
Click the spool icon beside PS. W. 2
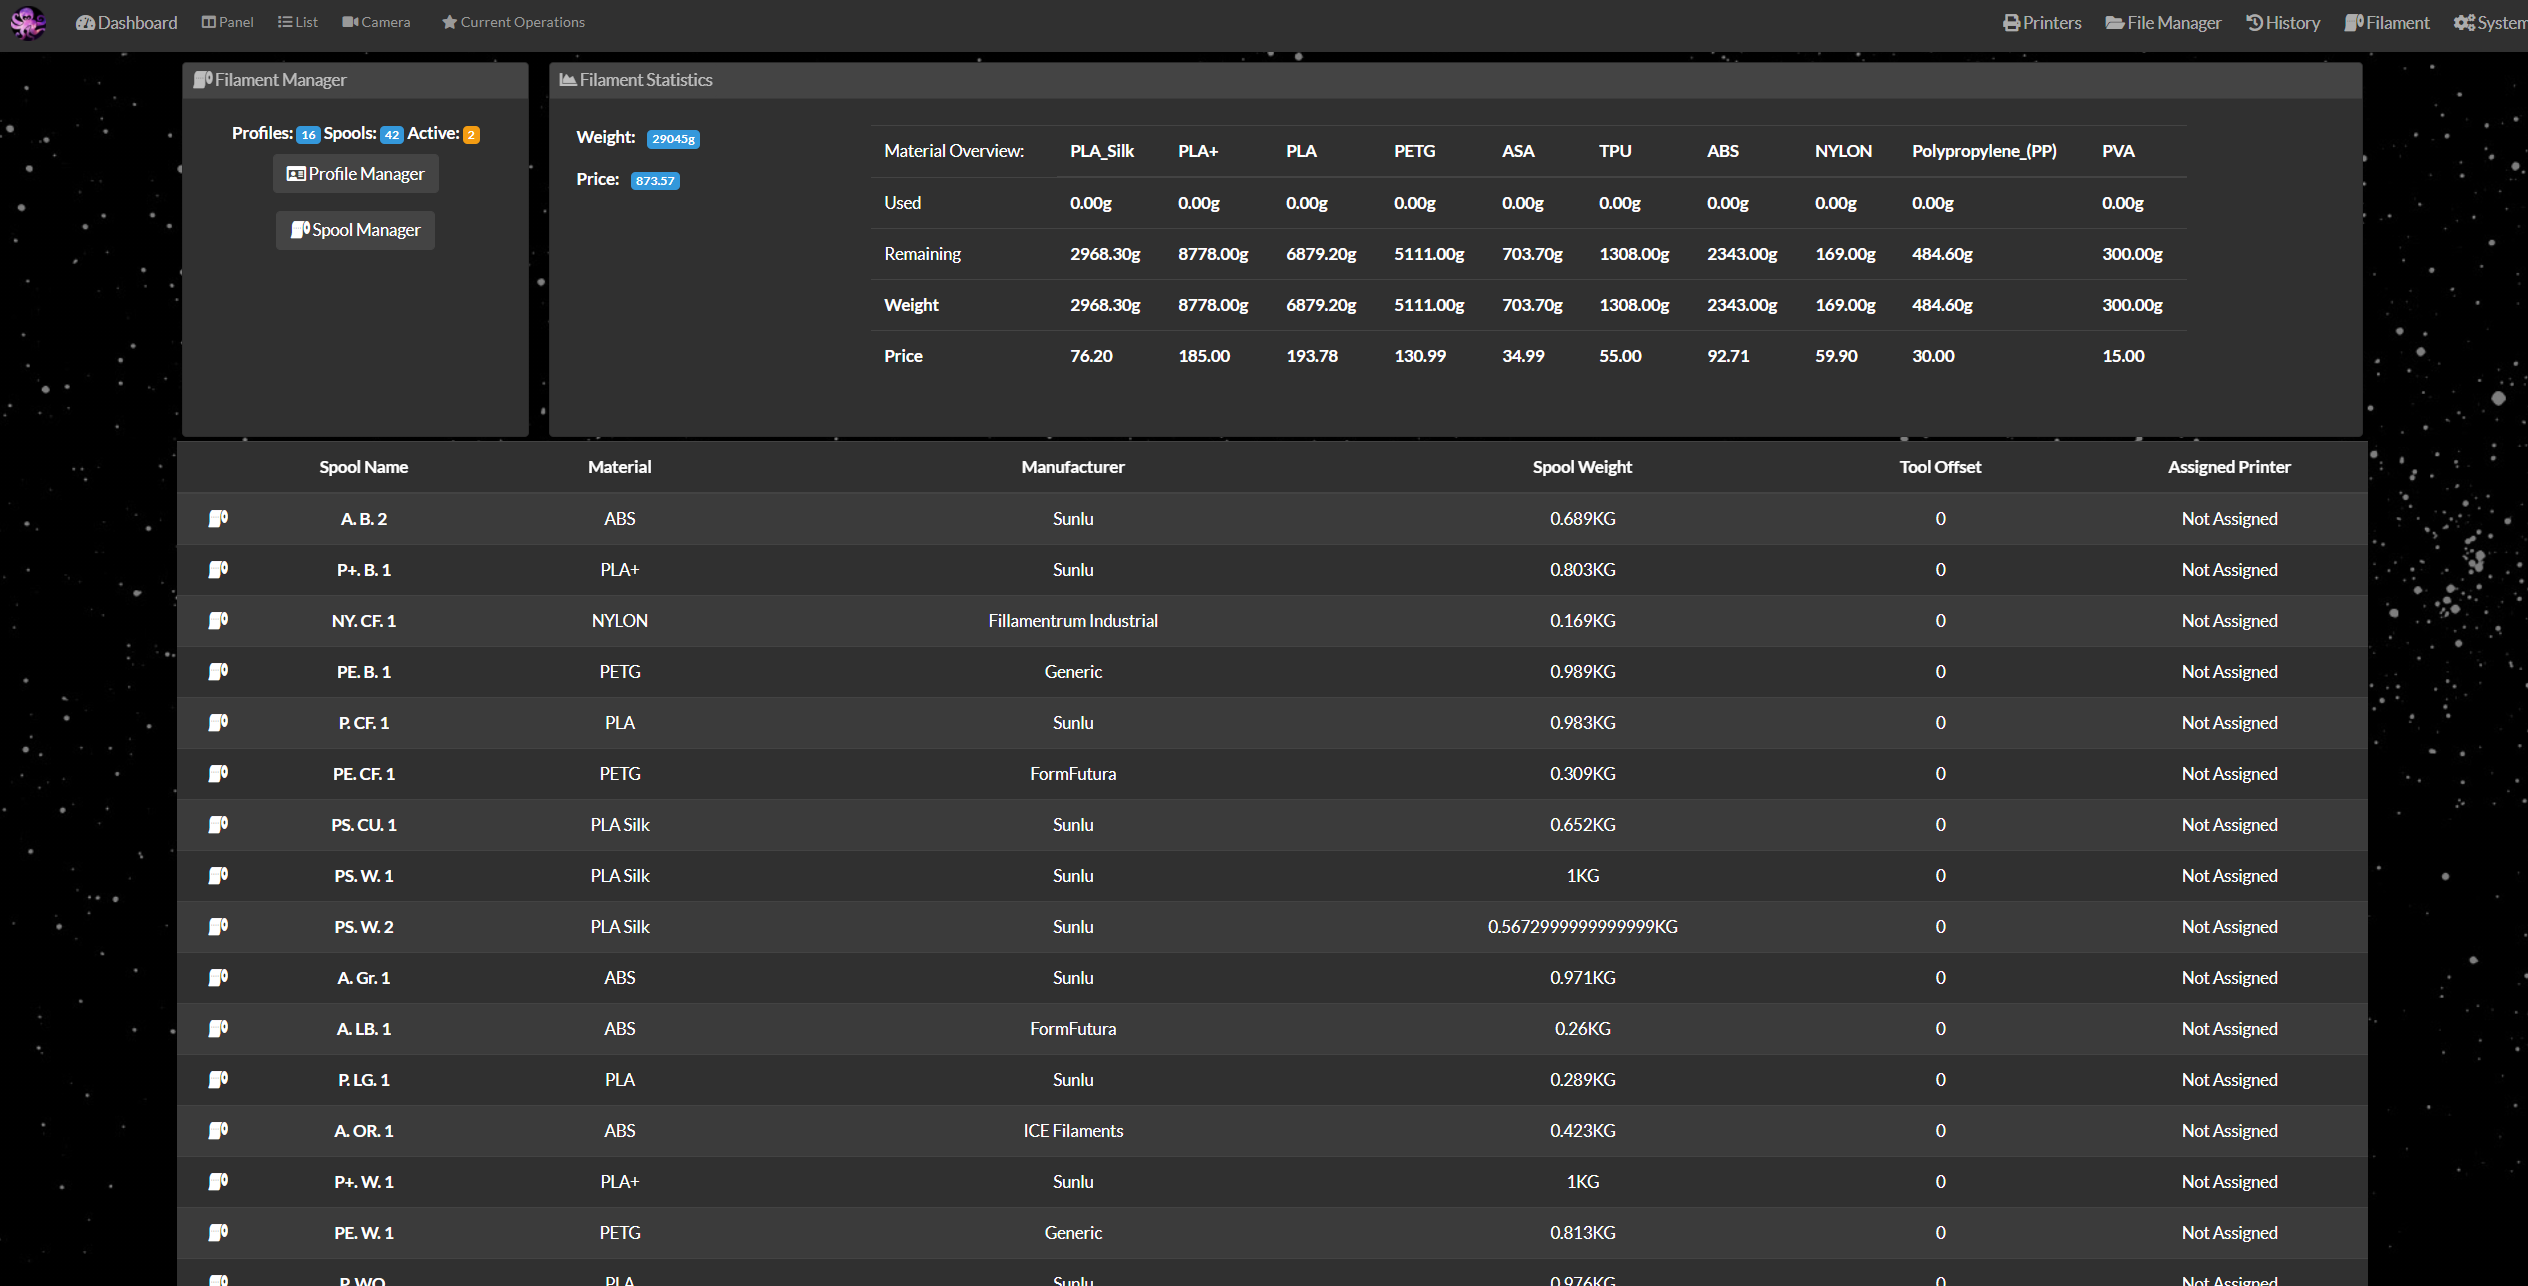[218, 926]
